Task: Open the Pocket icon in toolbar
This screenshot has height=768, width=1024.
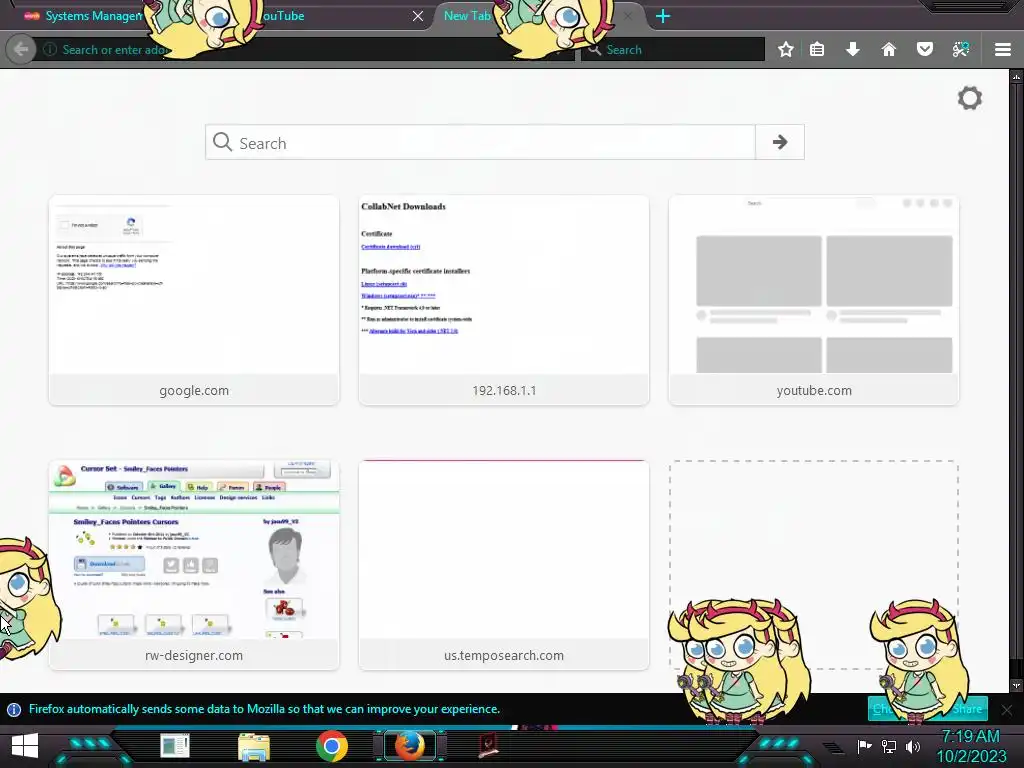Action: point(925,50)
